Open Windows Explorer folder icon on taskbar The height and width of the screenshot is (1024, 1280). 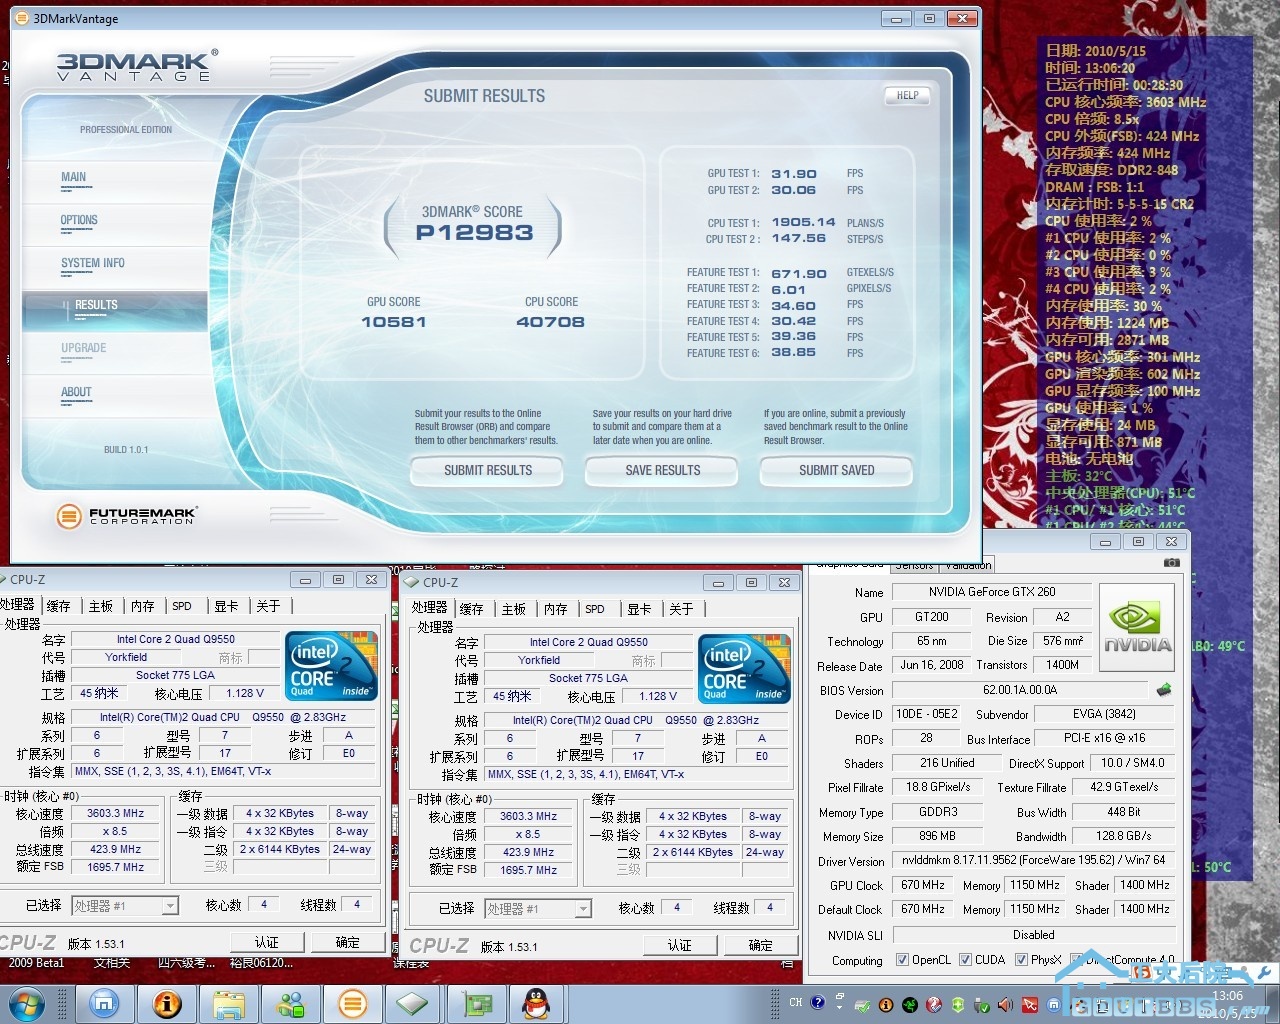point(229,1003)
